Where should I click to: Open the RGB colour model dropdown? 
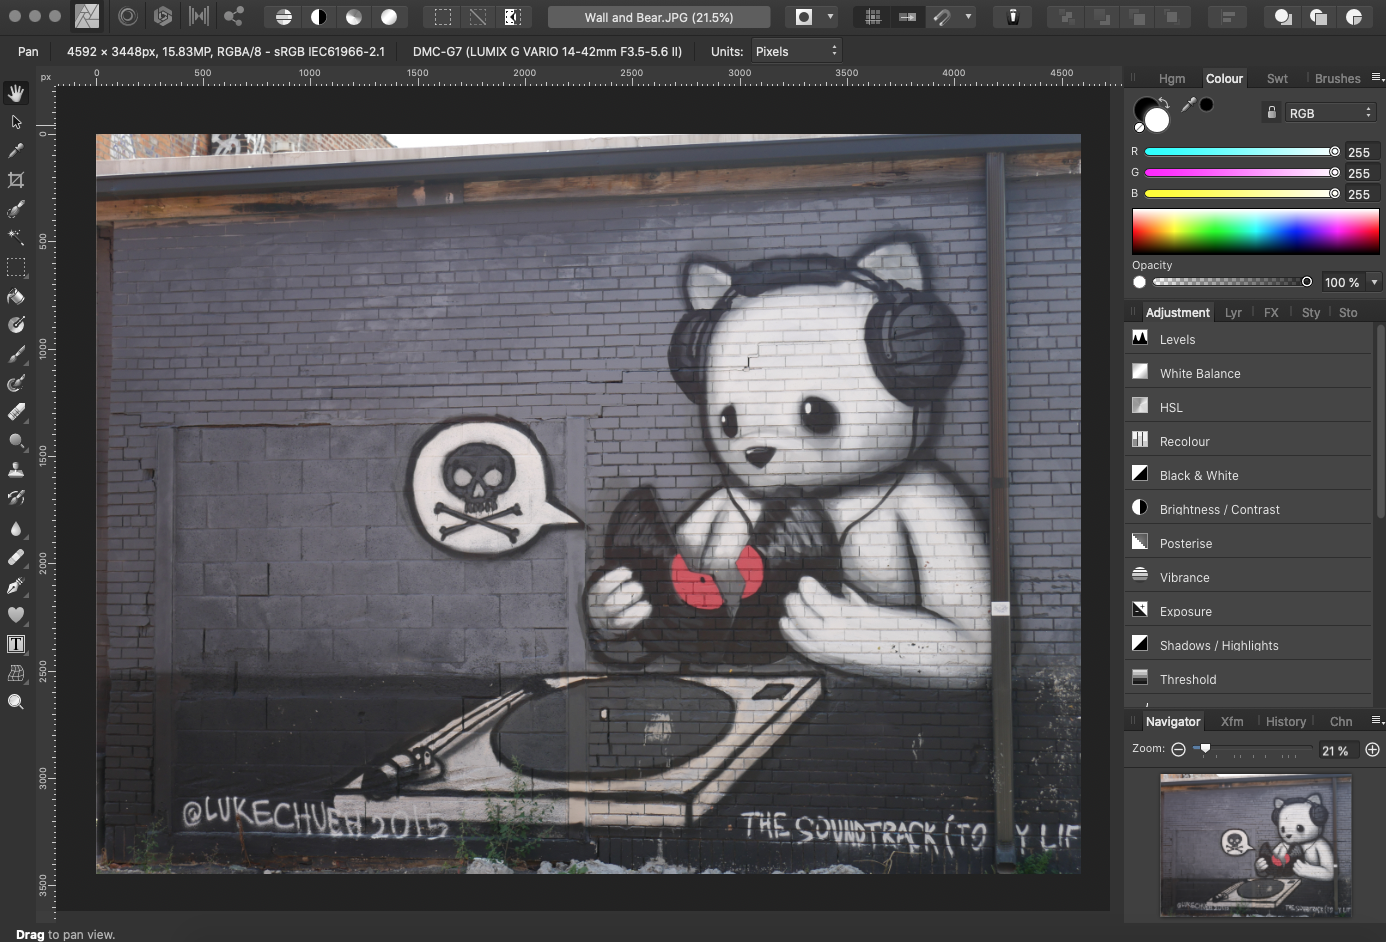1330,113
